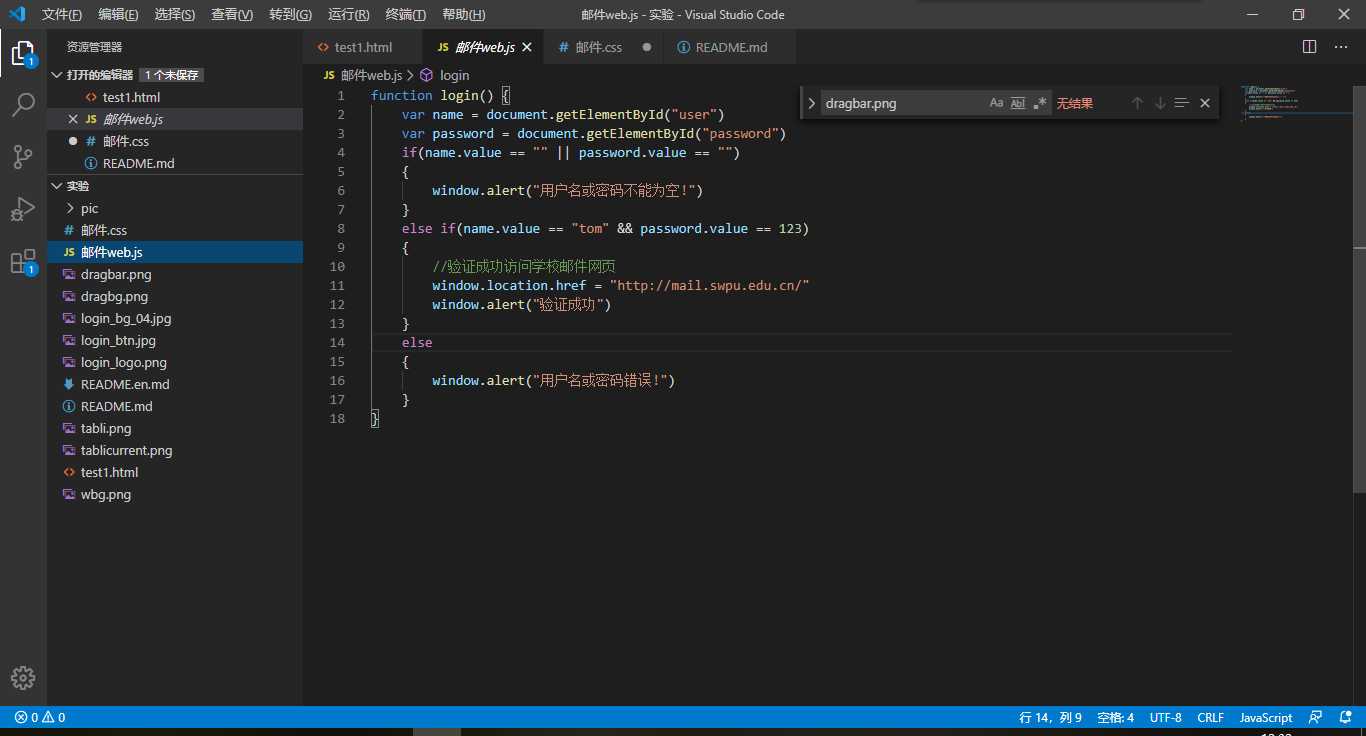
Task: Click the split editor icon
Action: [1310, 47]
